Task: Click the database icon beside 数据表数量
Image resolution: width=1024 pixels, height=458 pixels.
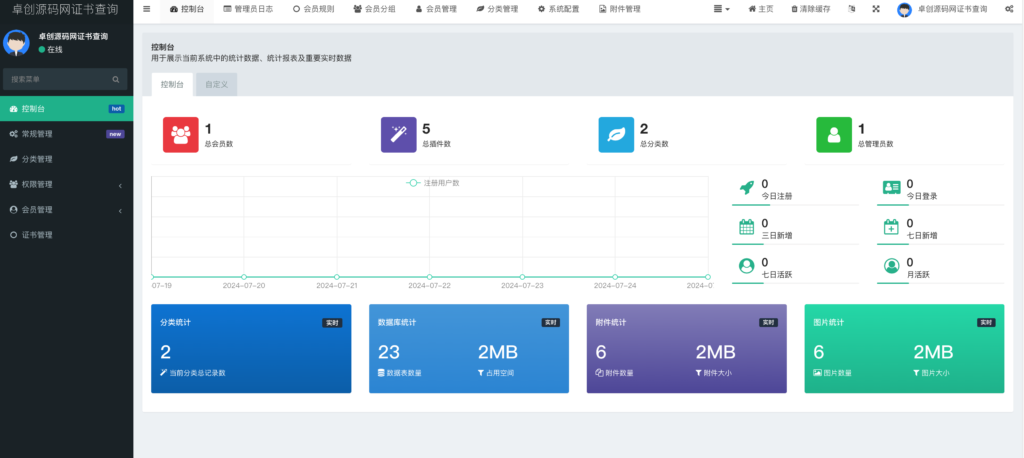Action: click(x=381, y=373)
